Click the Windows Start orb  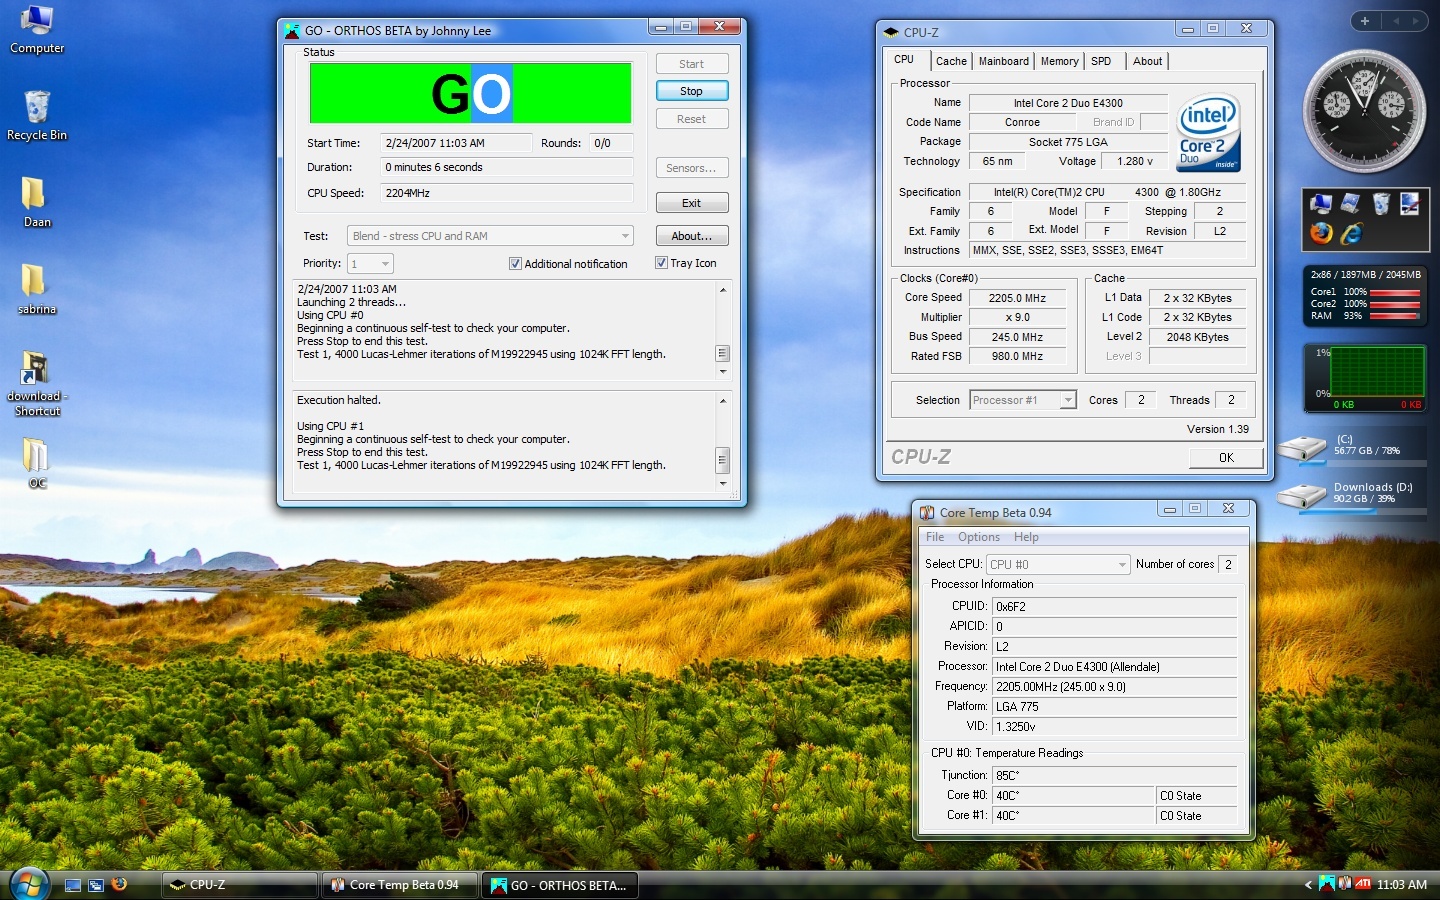[x=28, y=884]
